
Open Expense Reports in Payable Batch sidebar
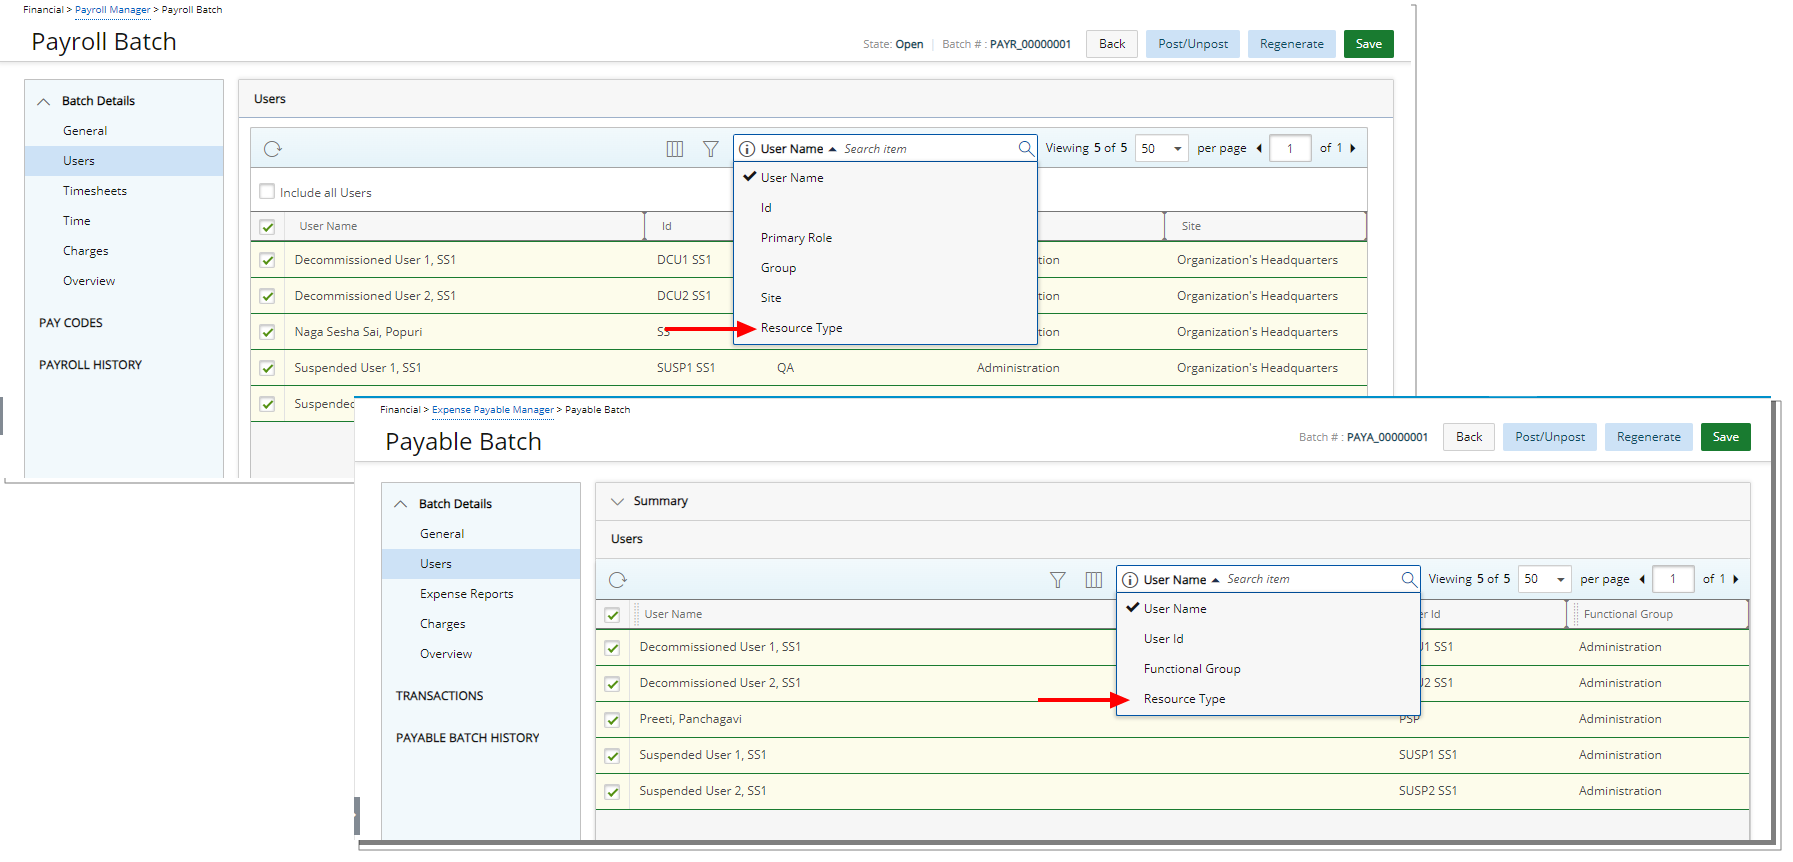466,594
